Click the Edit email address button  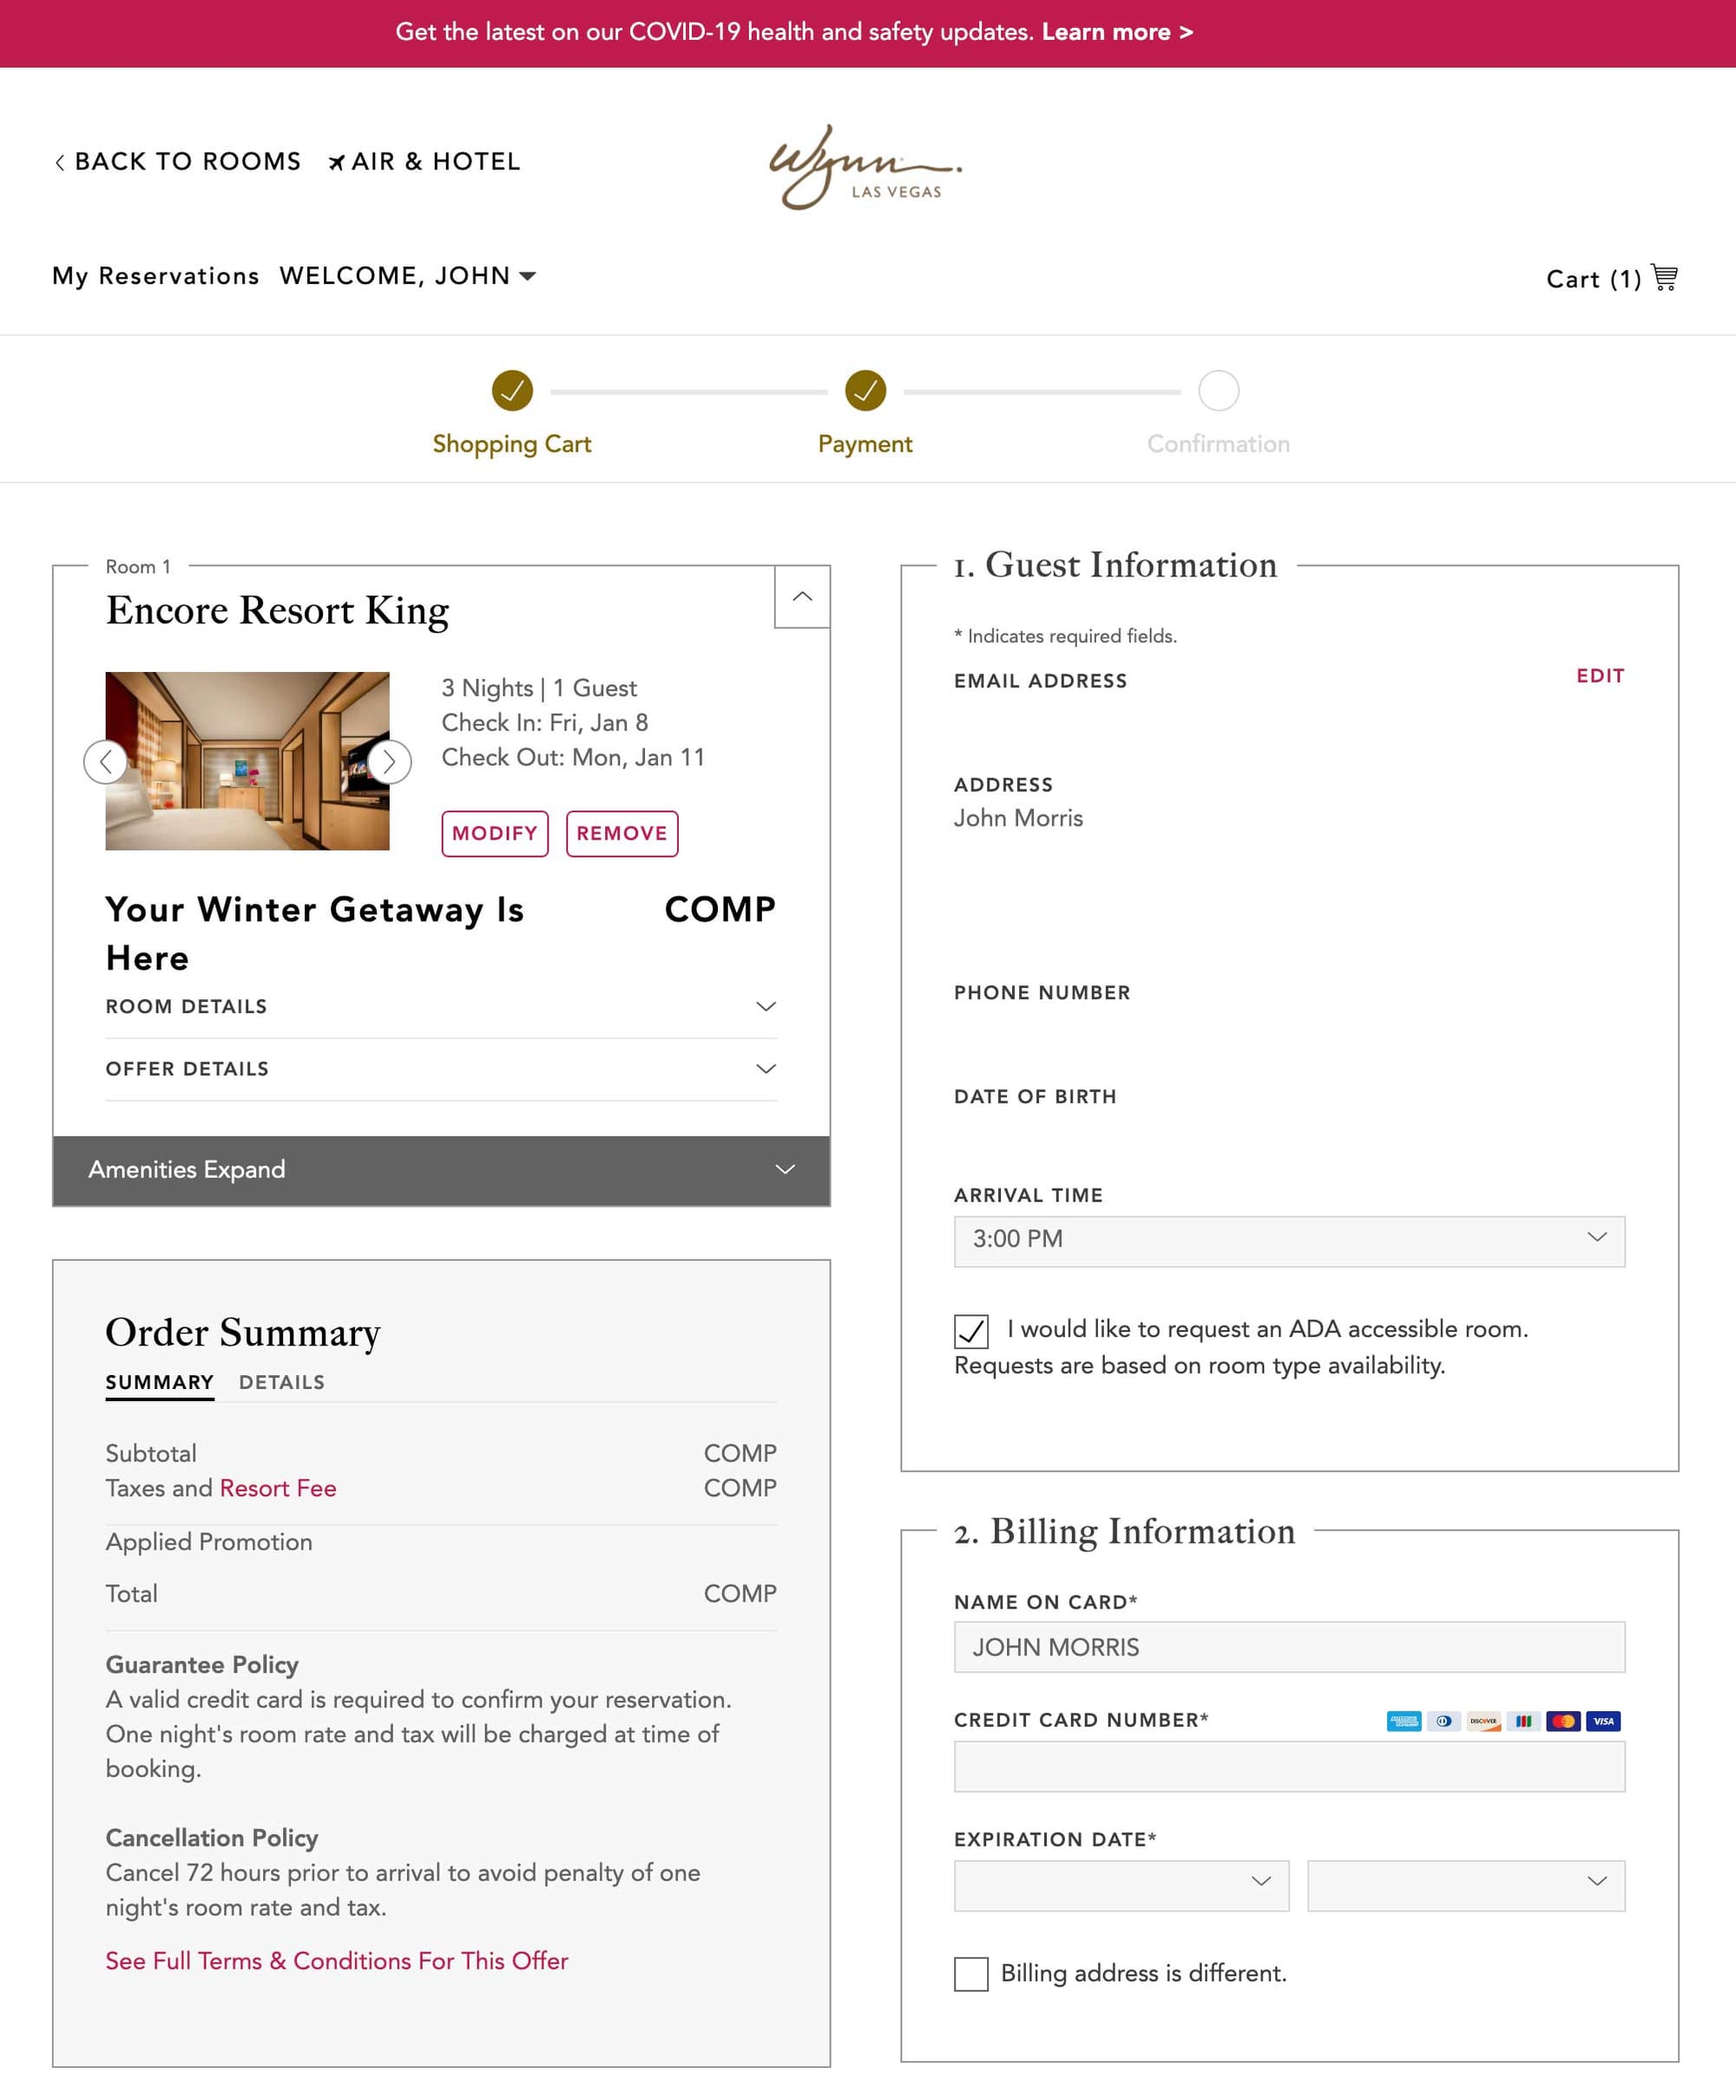coord(1600,677)
